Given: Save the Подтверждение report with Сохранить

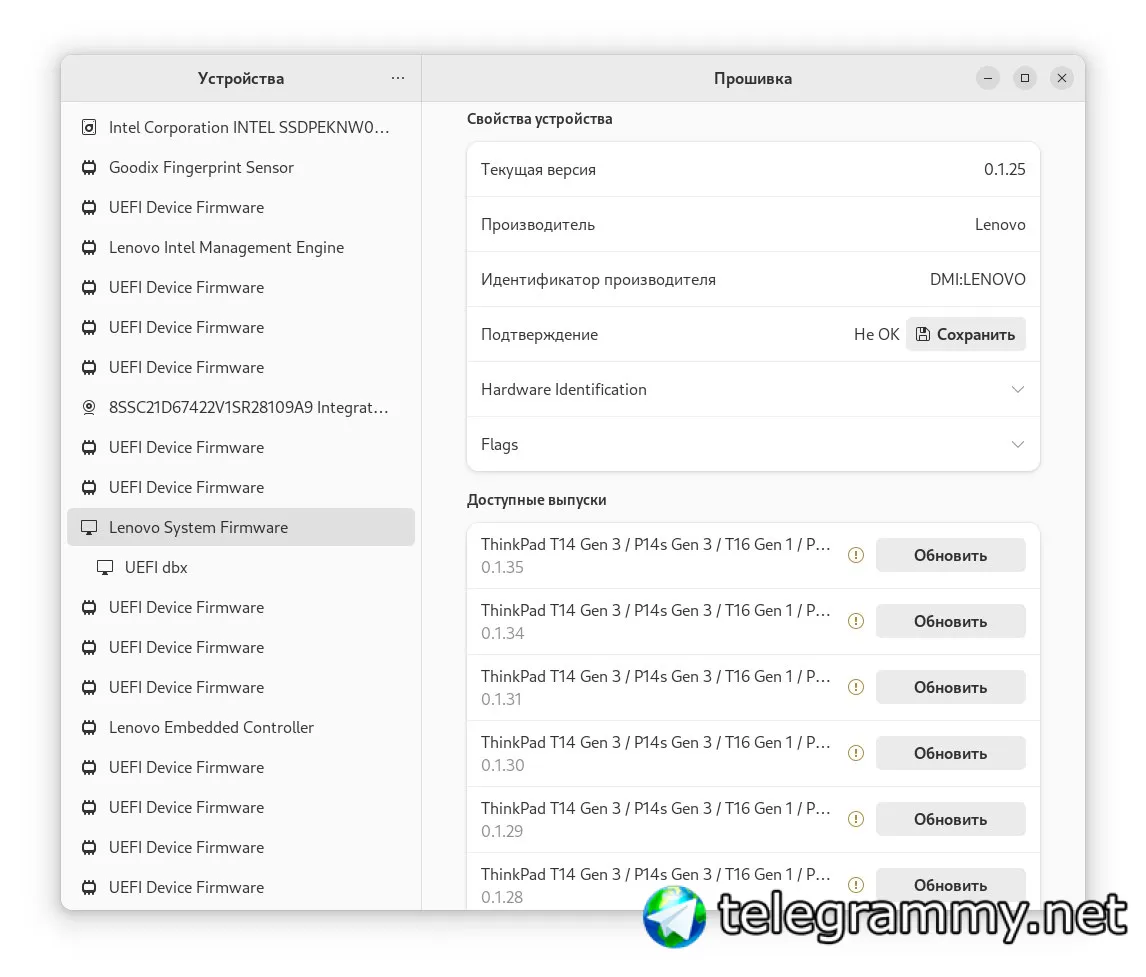Looking at the screenshot, I should (x=965, y=334).
